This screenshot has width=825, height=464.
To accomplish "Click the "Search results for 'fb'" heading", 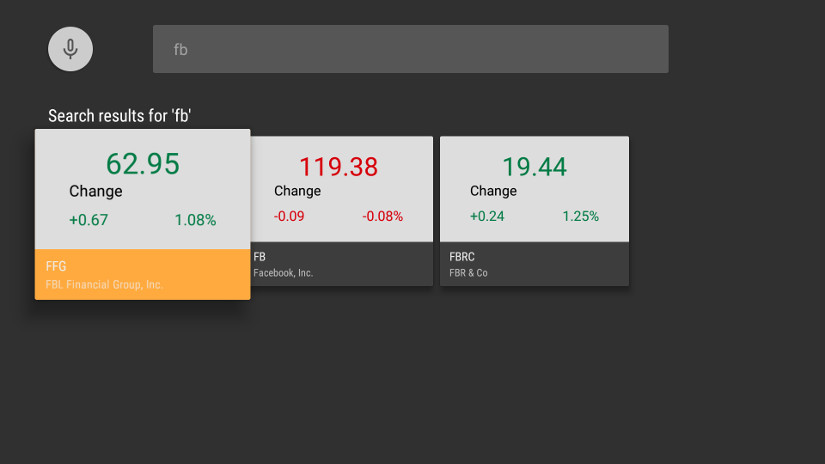I will coord(120,116).
